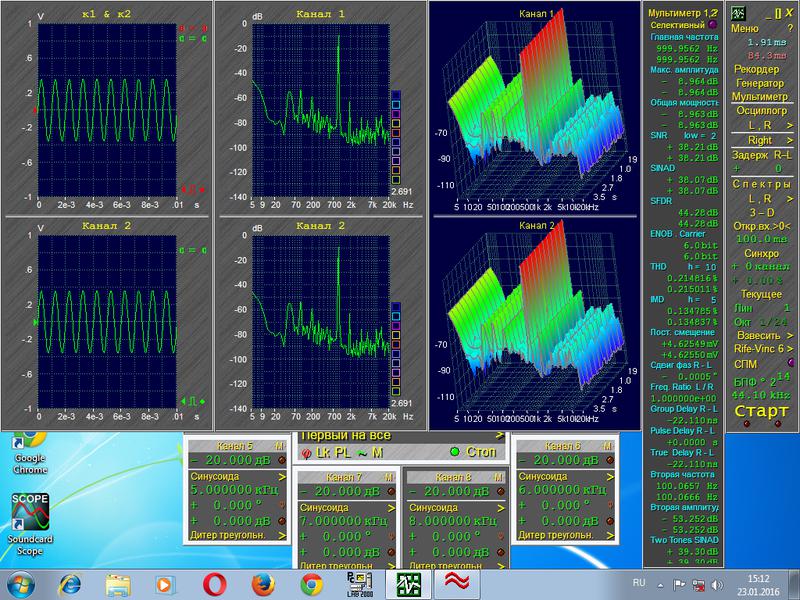This screenshot has width=800, height=600.
Task: Open the application logo icon above Меню
Action: 738,13
